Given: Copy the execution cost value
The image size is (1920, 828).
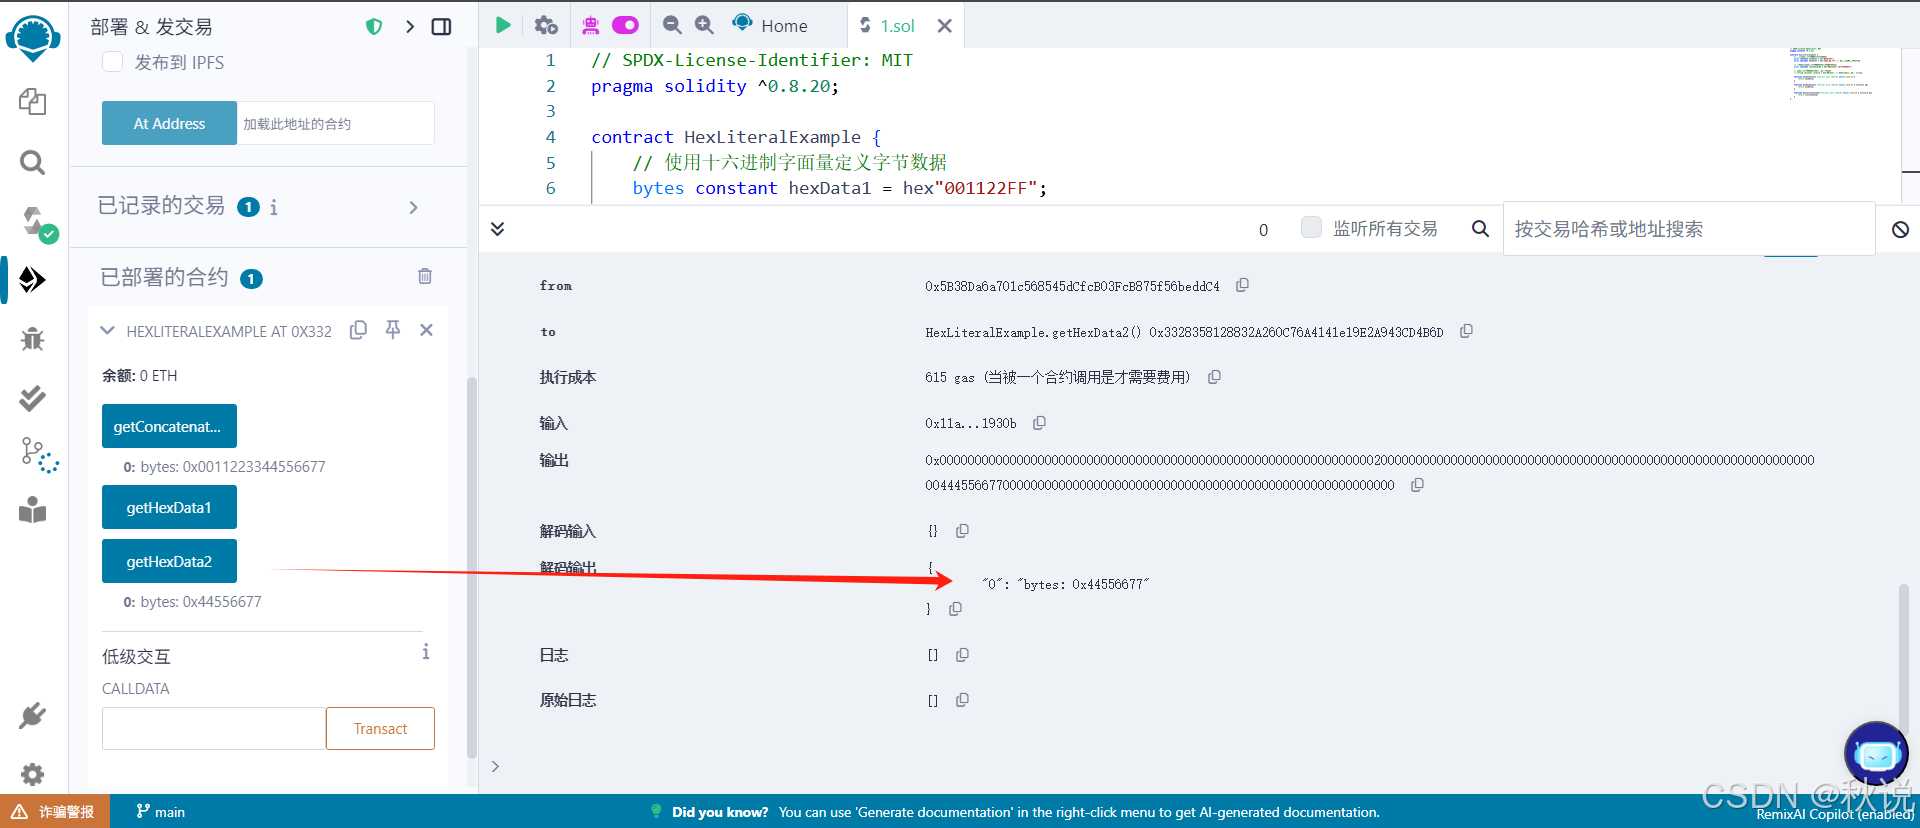Looking at the screenshot, I should click(x=1214, y=377).
